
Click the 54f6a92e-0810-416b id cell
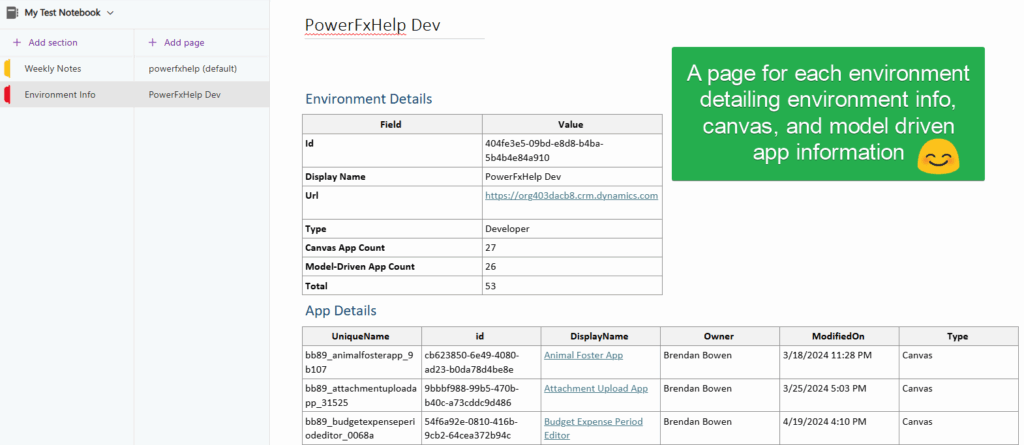(481, 429)
